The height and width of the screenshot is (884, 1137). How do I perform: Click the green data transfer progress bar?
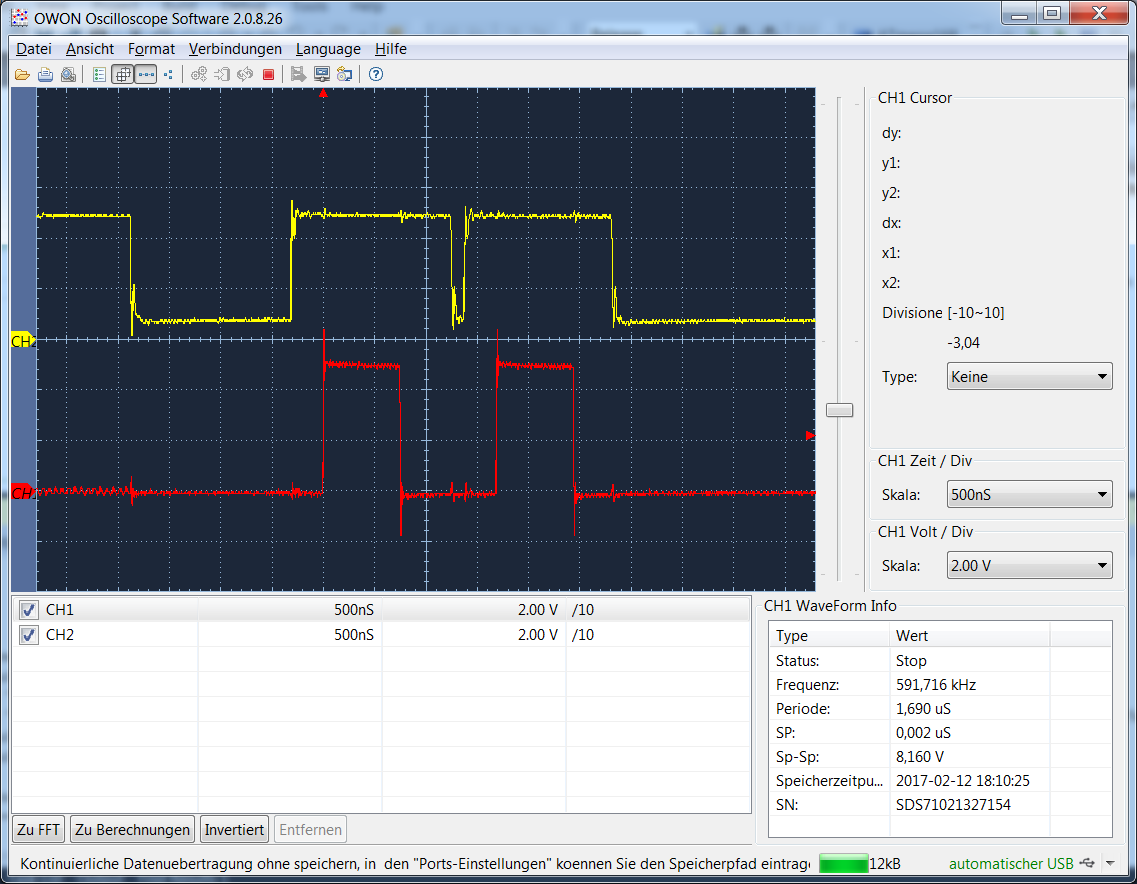843,863
